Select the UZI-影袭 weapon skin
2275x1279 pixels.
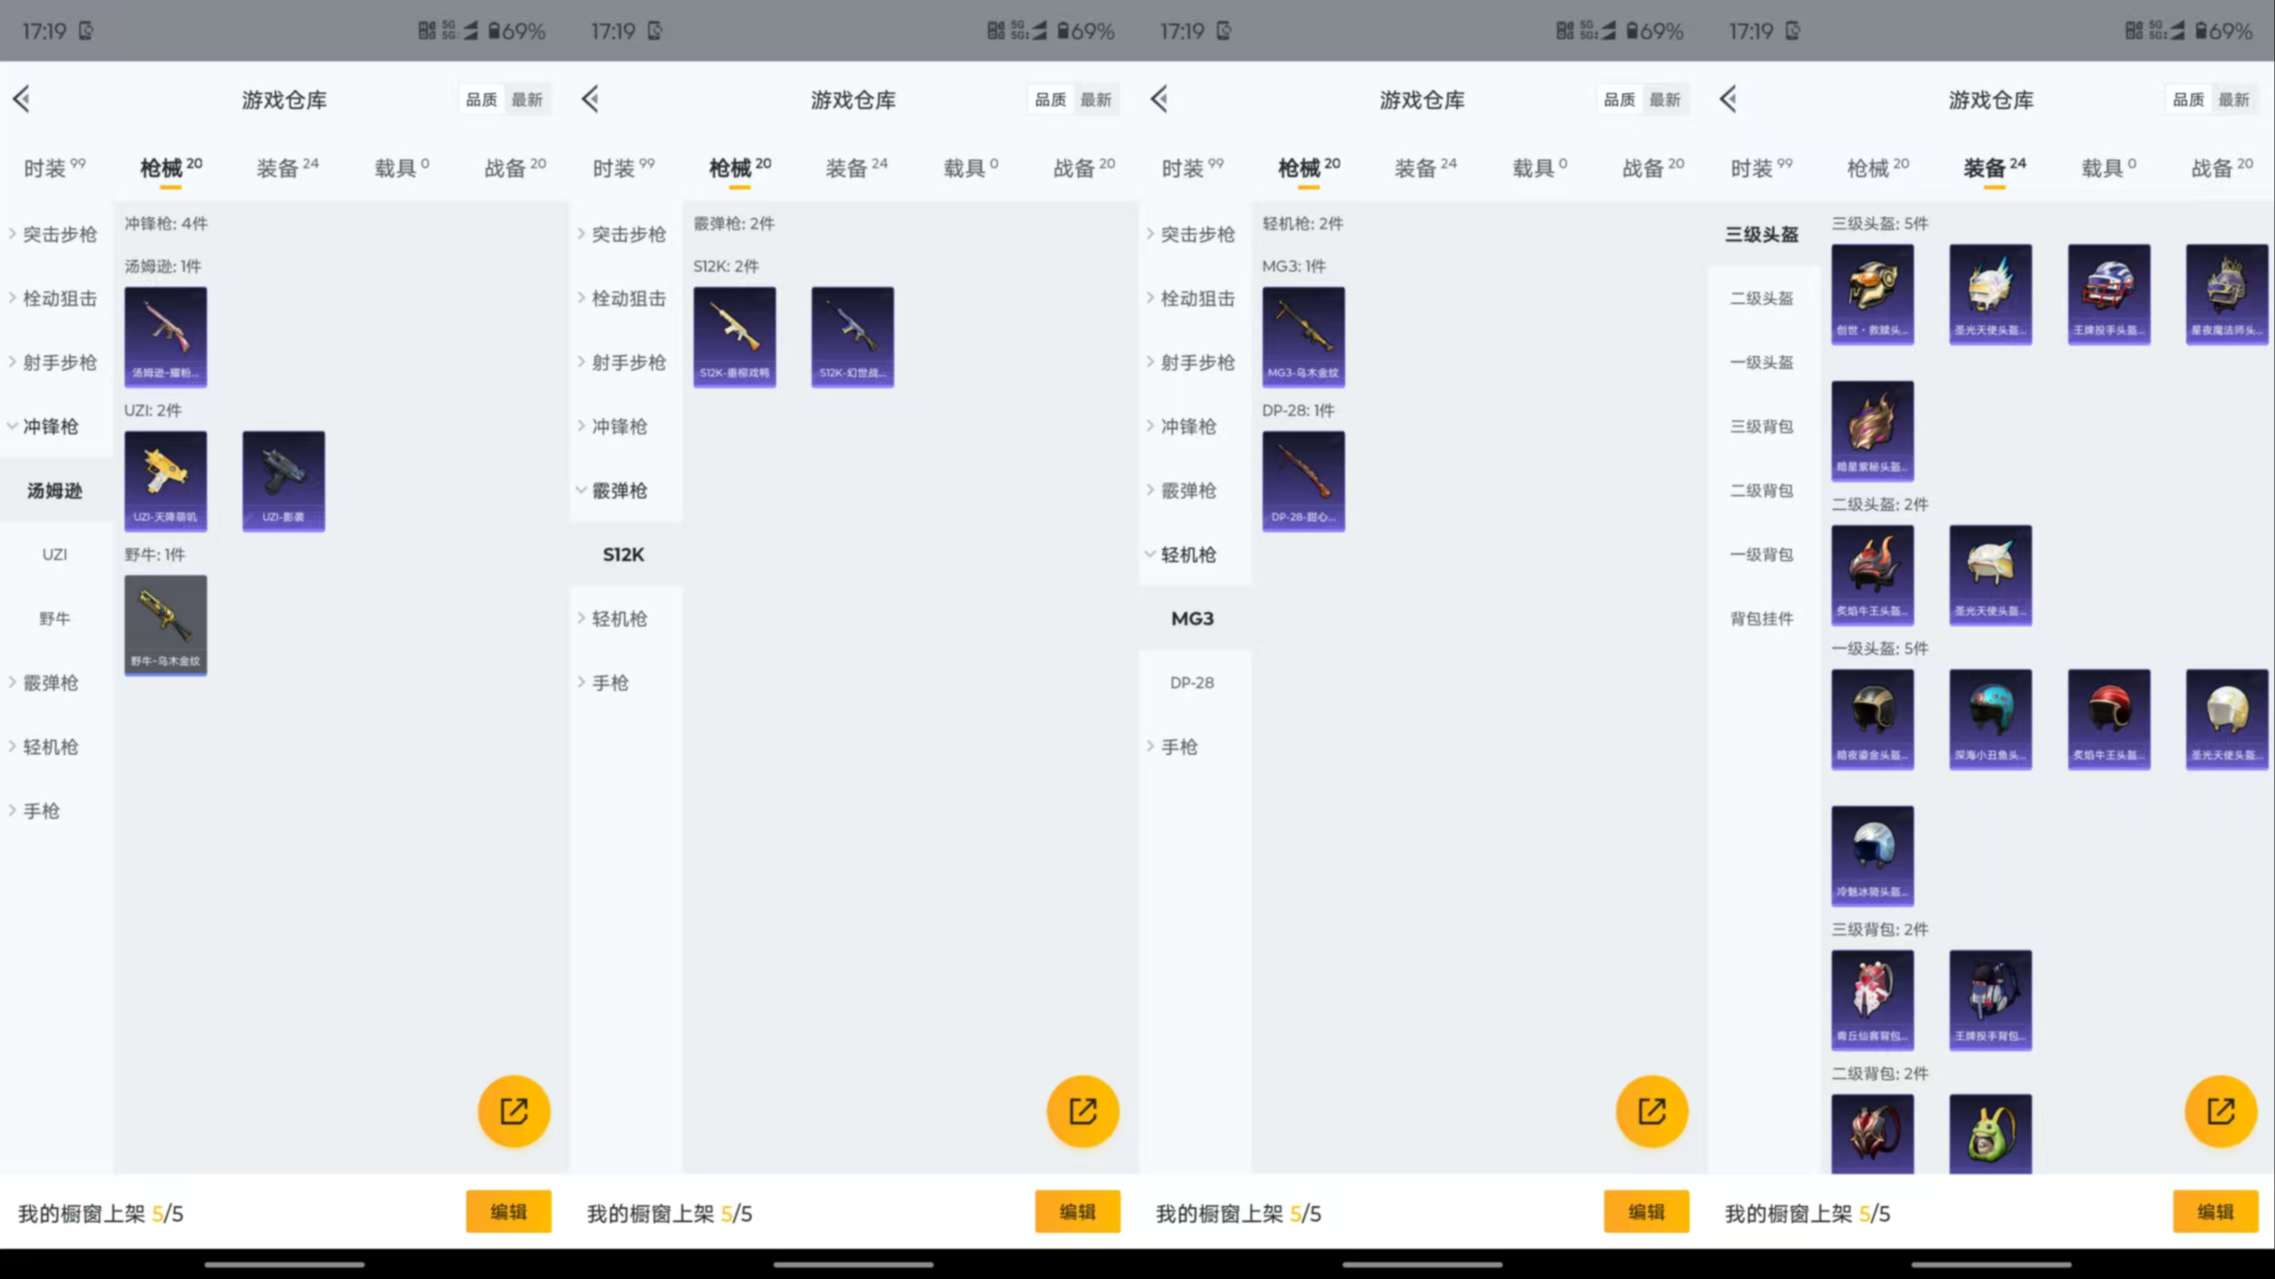283,480
